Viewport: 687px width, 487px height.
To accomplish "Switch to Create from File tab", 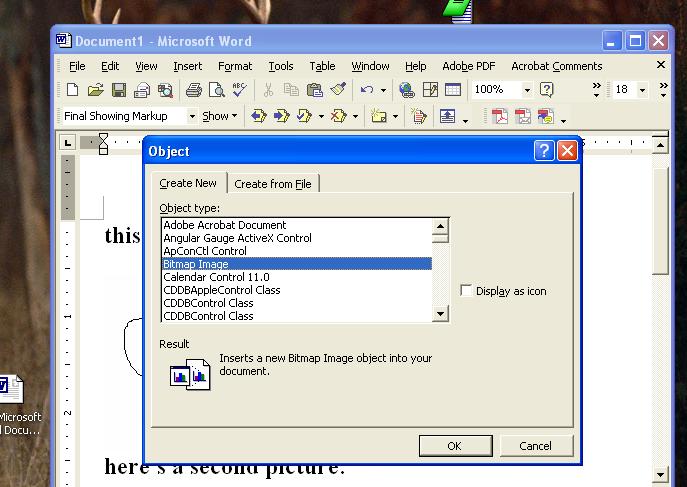I will 273,184.
